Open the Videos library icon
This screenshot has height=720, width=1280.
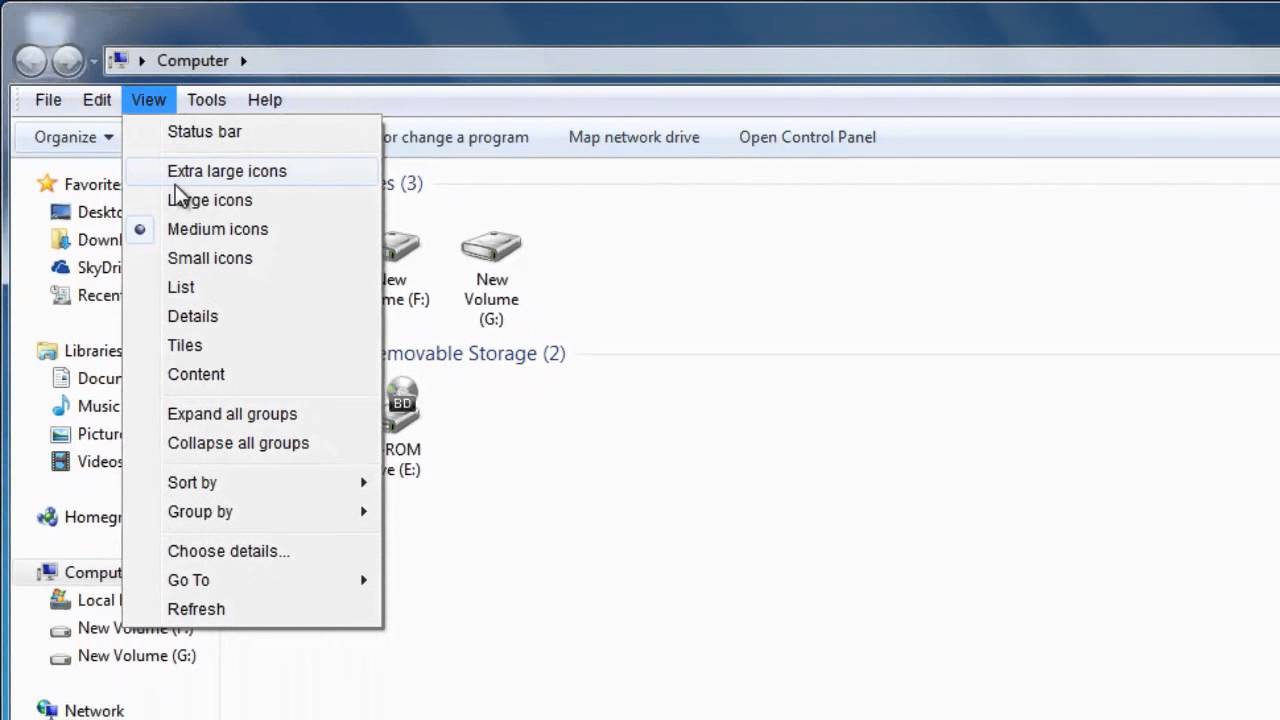pos(61,462)
